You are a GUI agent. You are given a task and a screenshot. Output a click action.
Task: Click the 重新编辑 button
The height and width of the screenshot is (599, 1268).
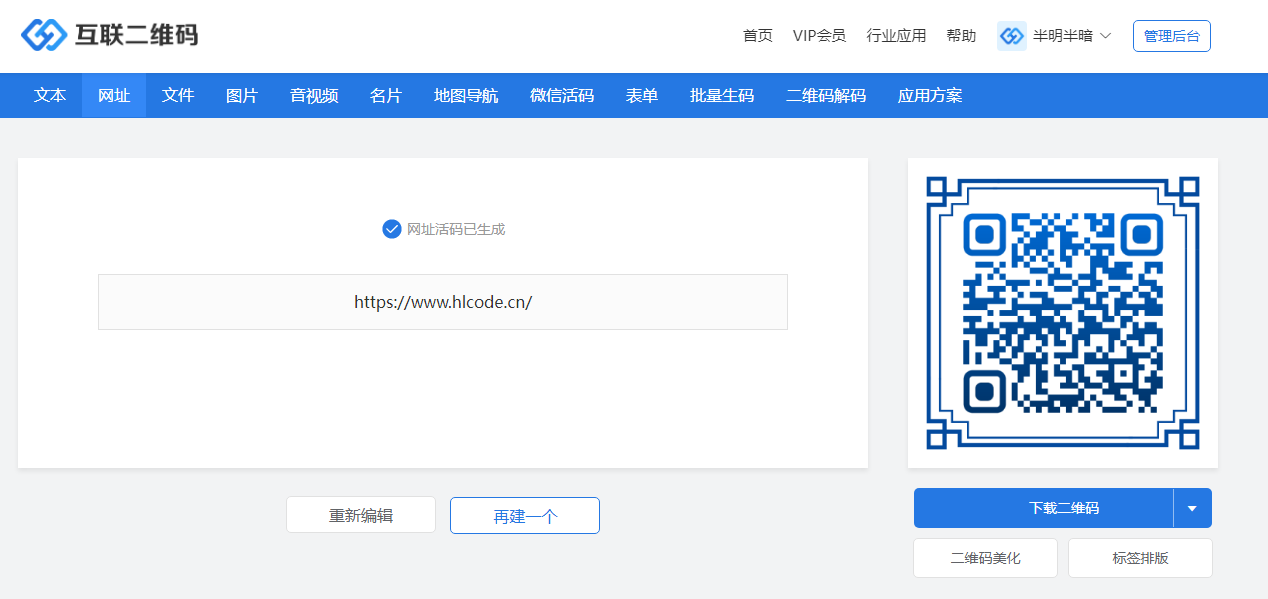point(361,515)
